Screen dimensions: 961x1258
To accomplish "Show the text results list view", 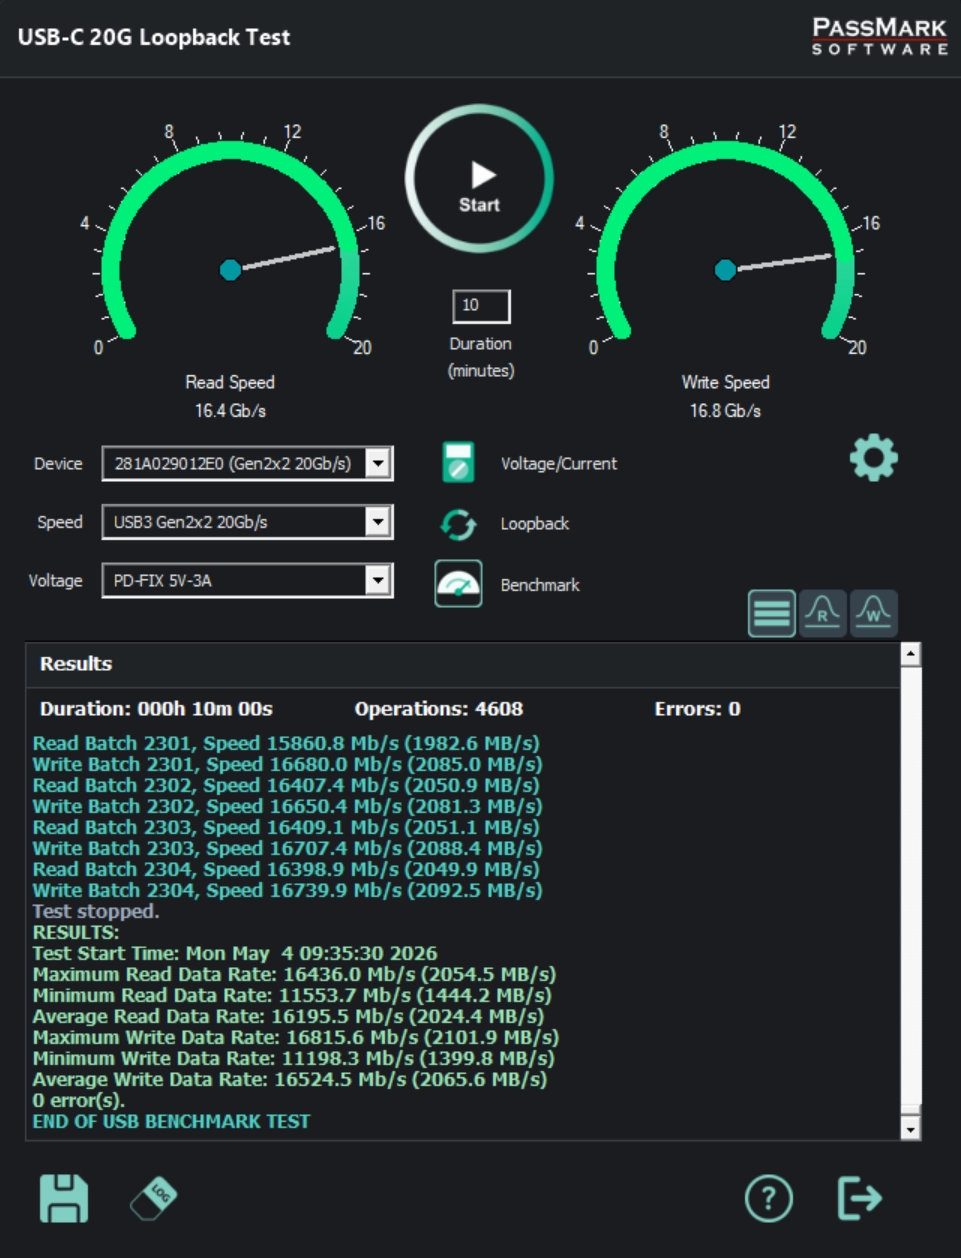I will point(771,612).
